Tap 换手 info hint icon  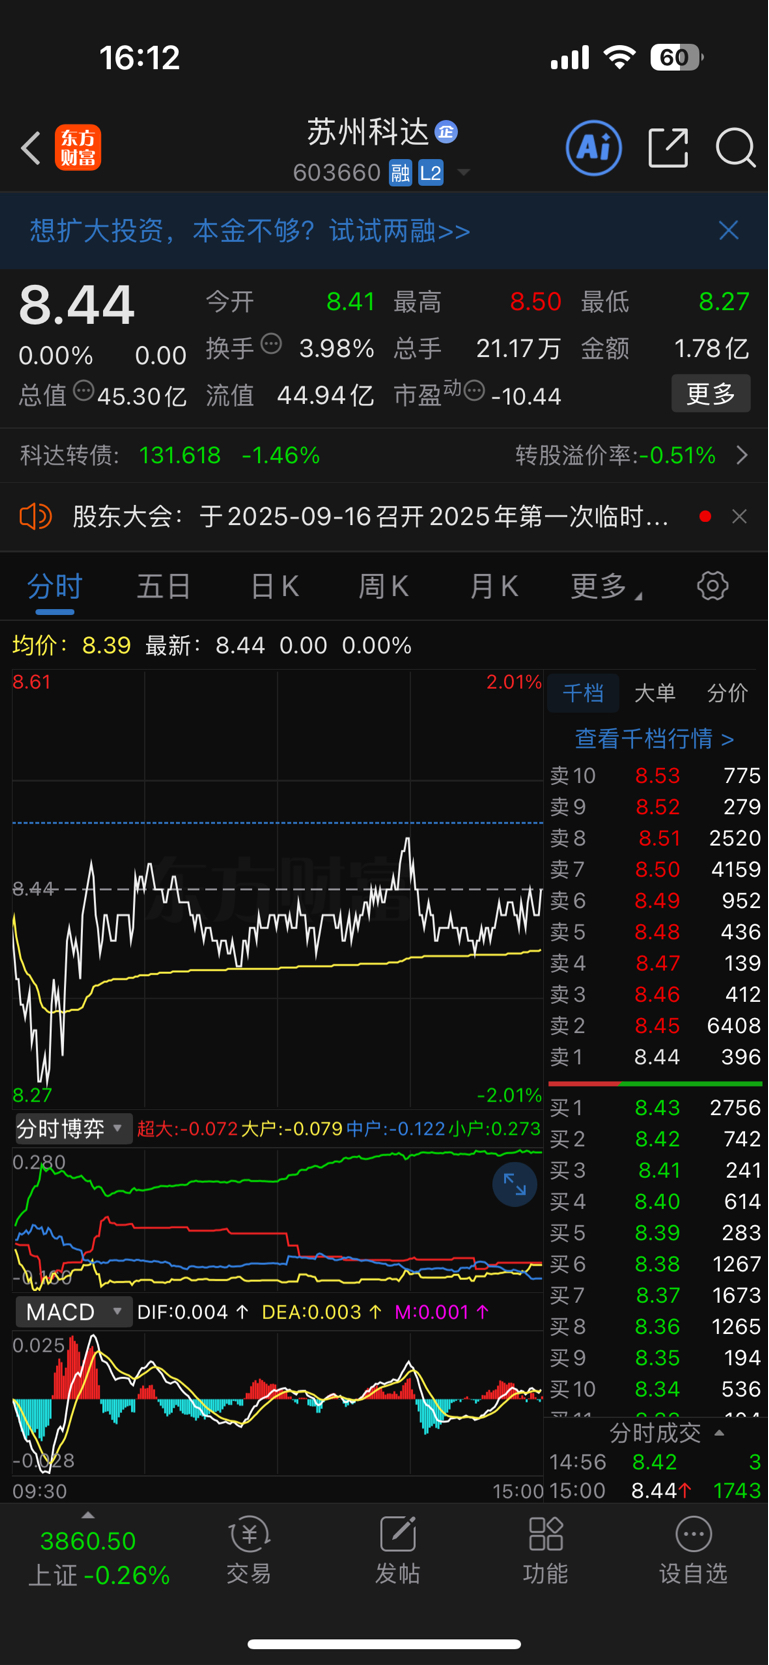coord(271,345)
